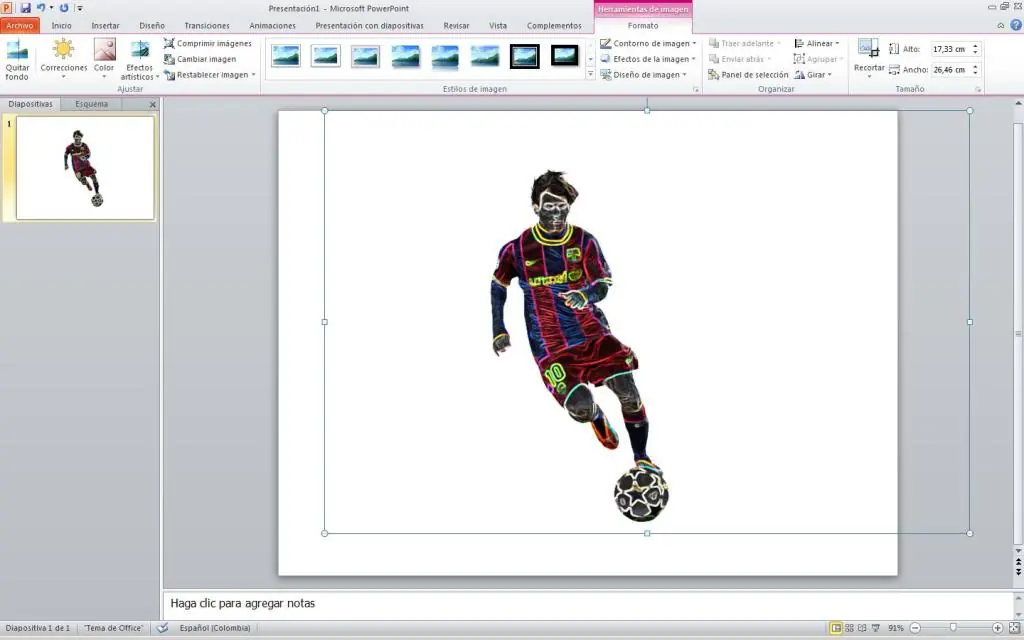Open the PowerPoint help icon
Screen dimensions: 1024x640
[x=1016, y=25]
